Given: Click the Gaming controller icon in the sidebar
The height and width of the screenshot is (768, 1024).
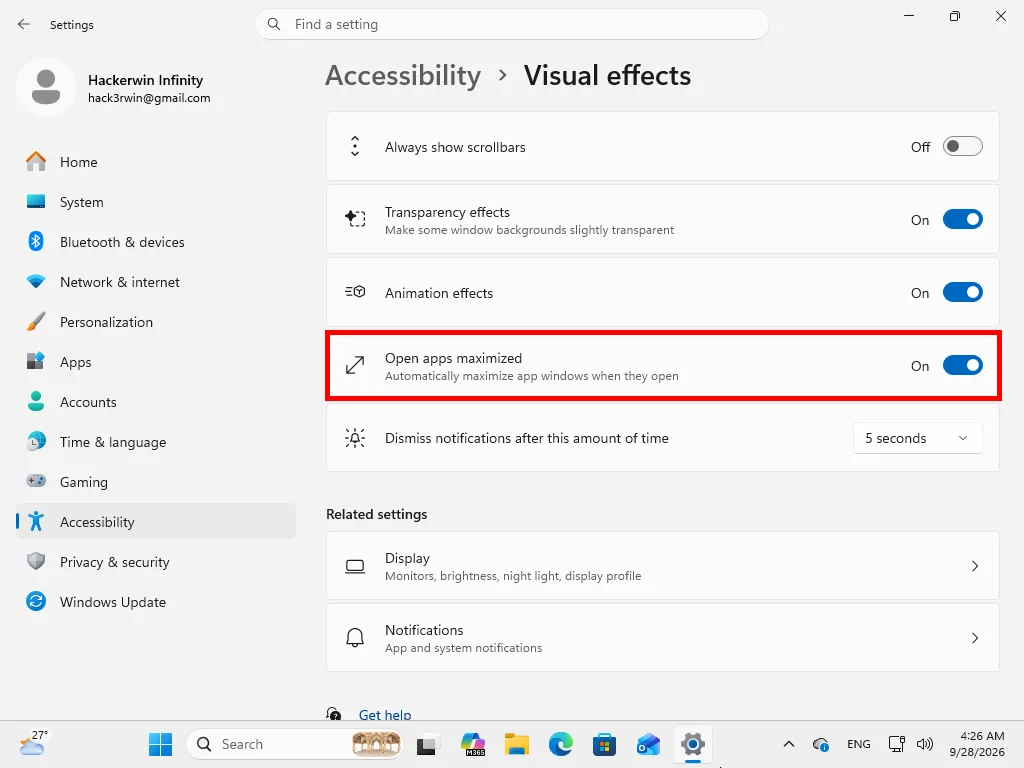Looking at the screenshot, I should [36, 481].
